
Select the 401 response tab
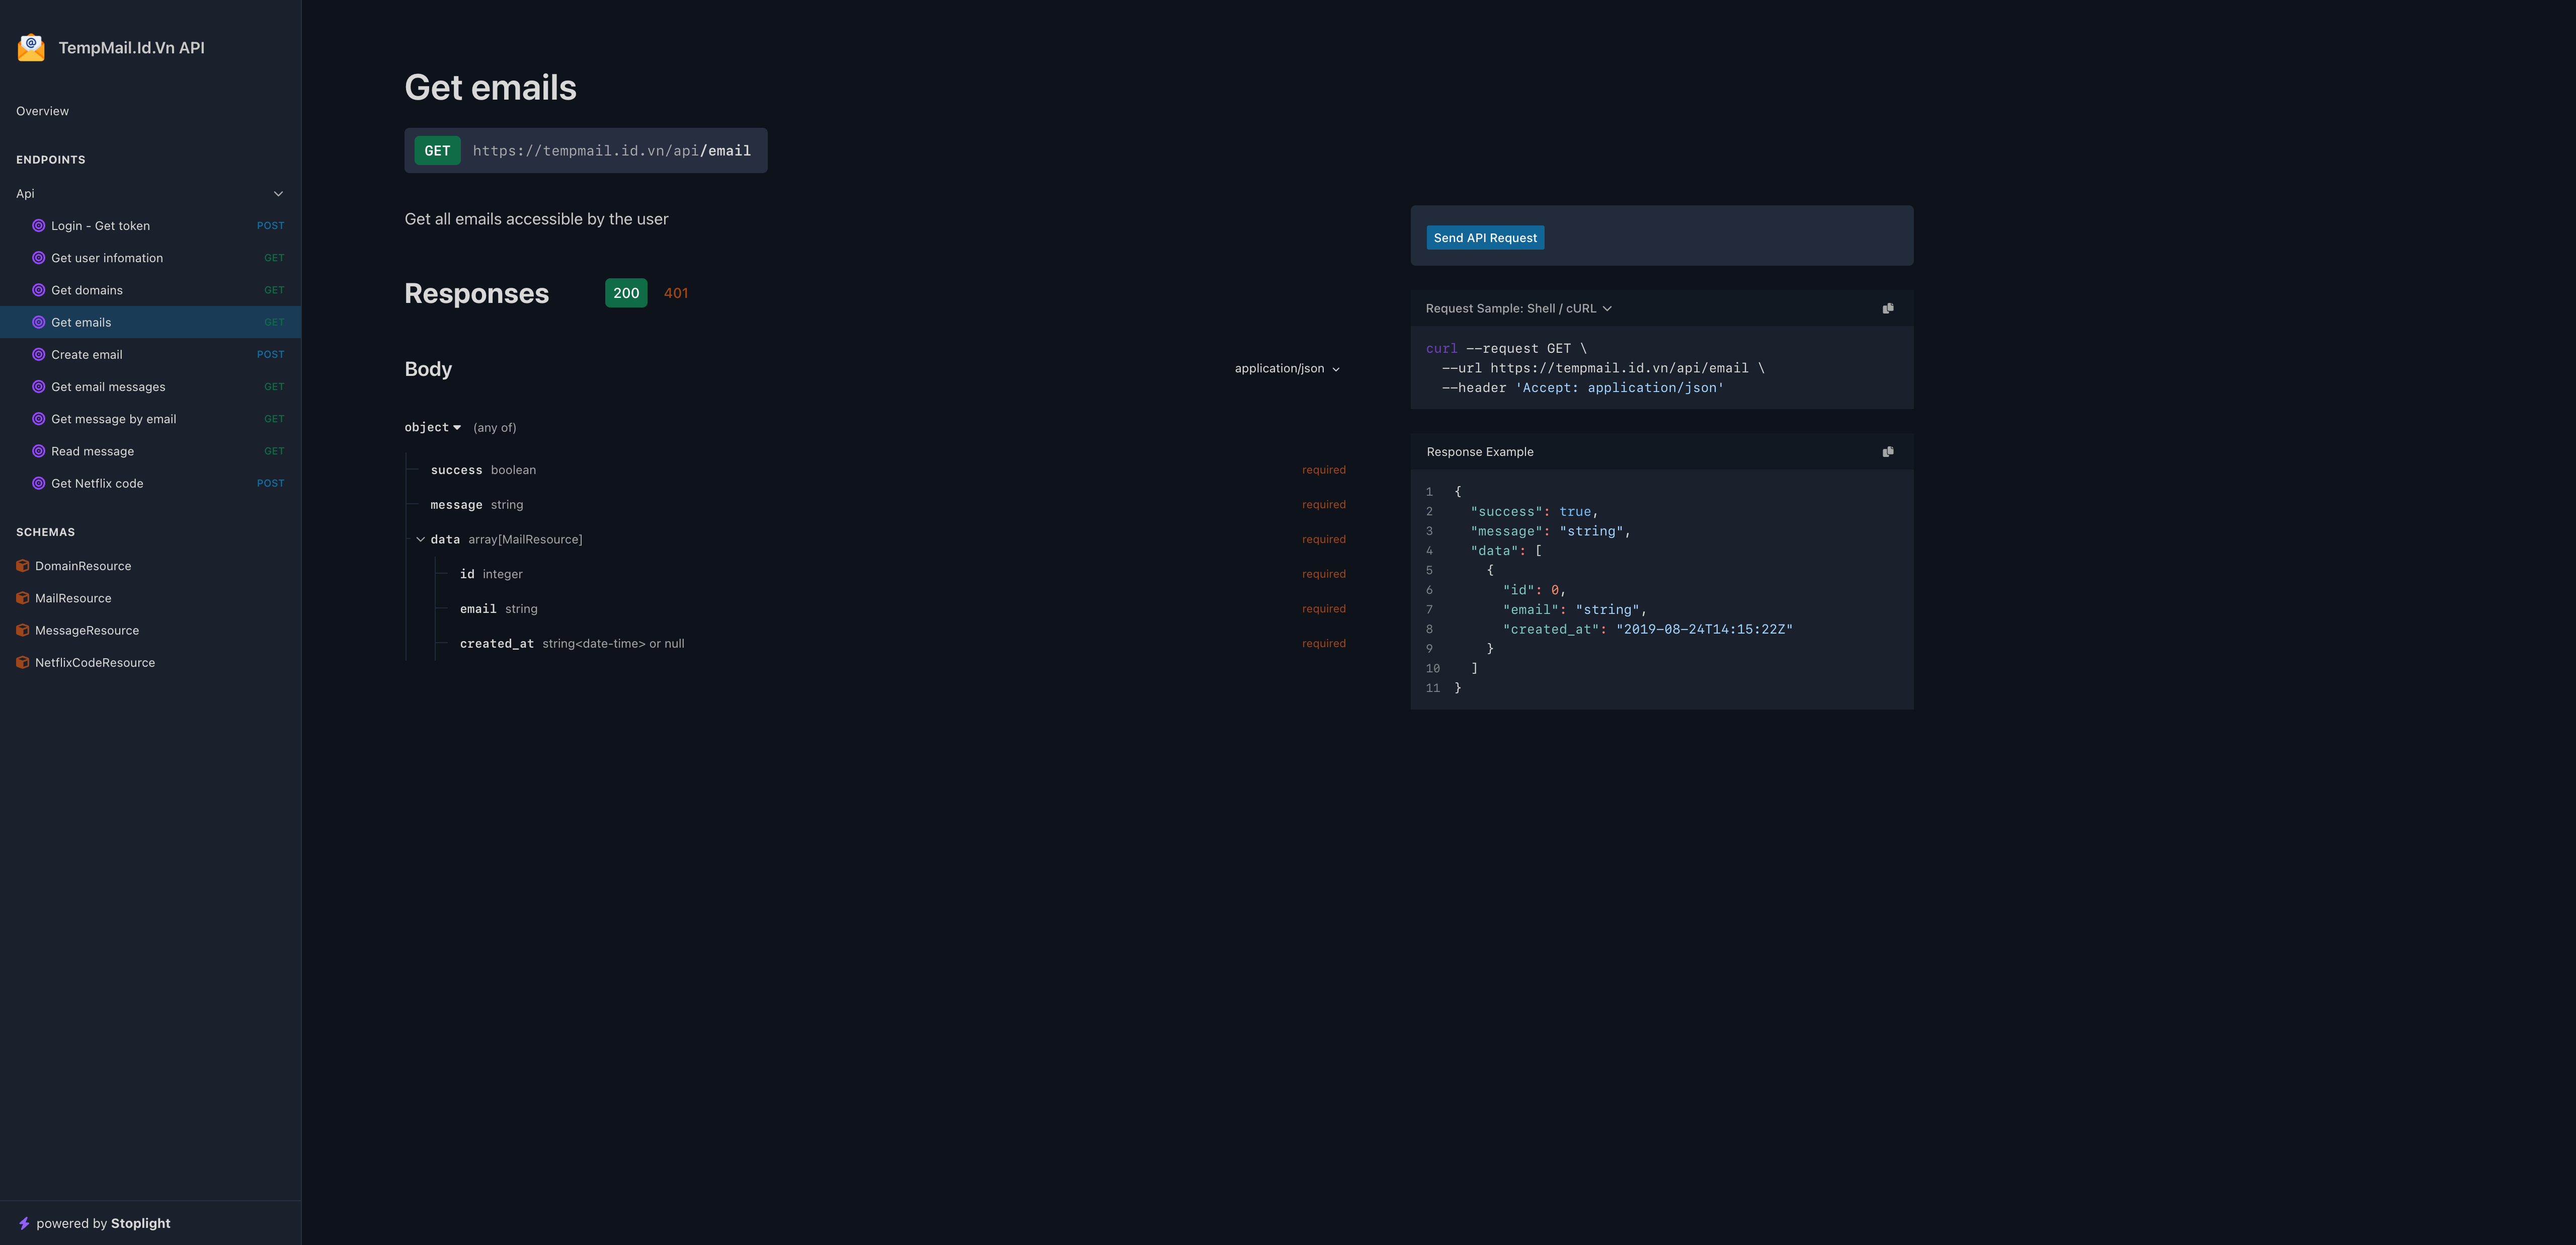(x=676, y=293)
